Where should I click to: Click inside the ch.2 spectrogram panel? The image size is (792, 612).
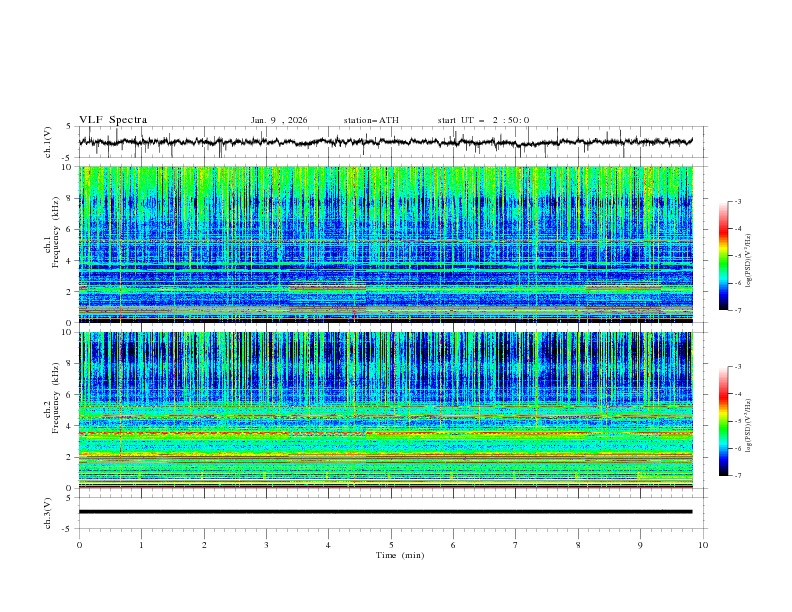(x=386, y=410)
